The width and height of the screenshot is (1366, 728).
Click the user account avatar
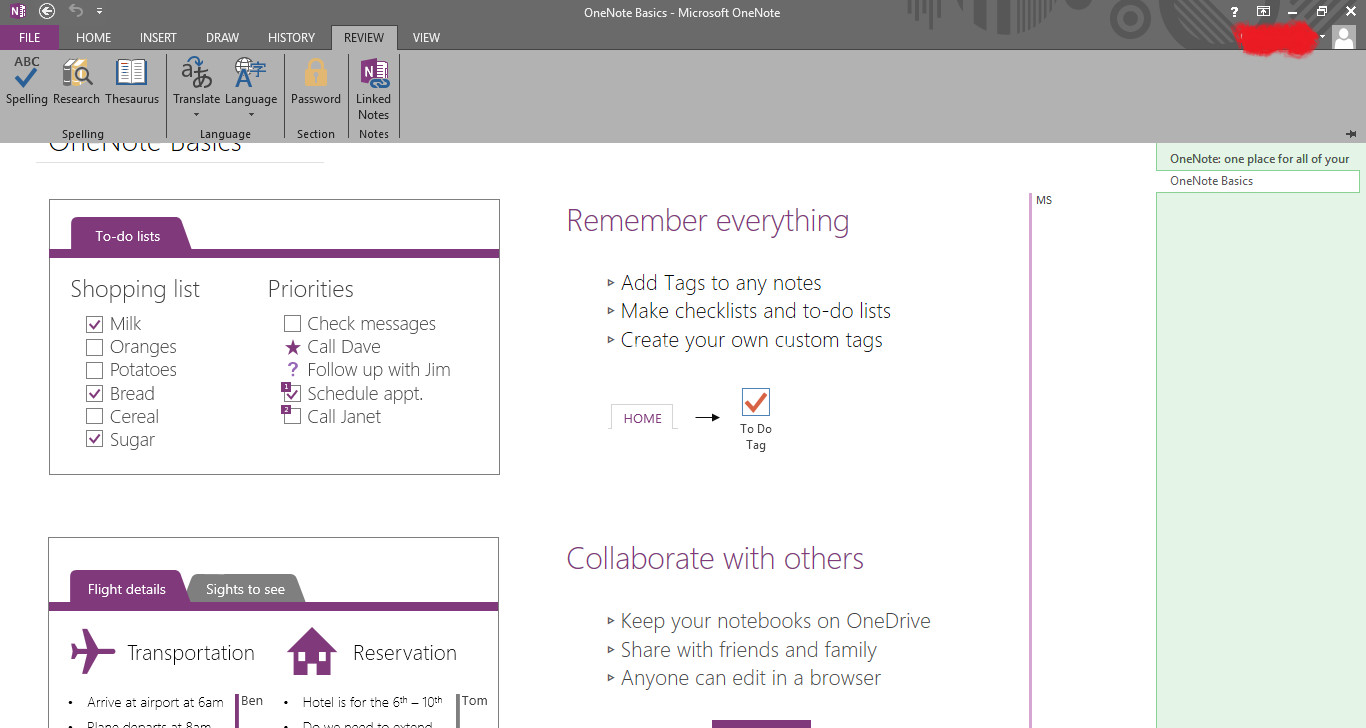1344,37
